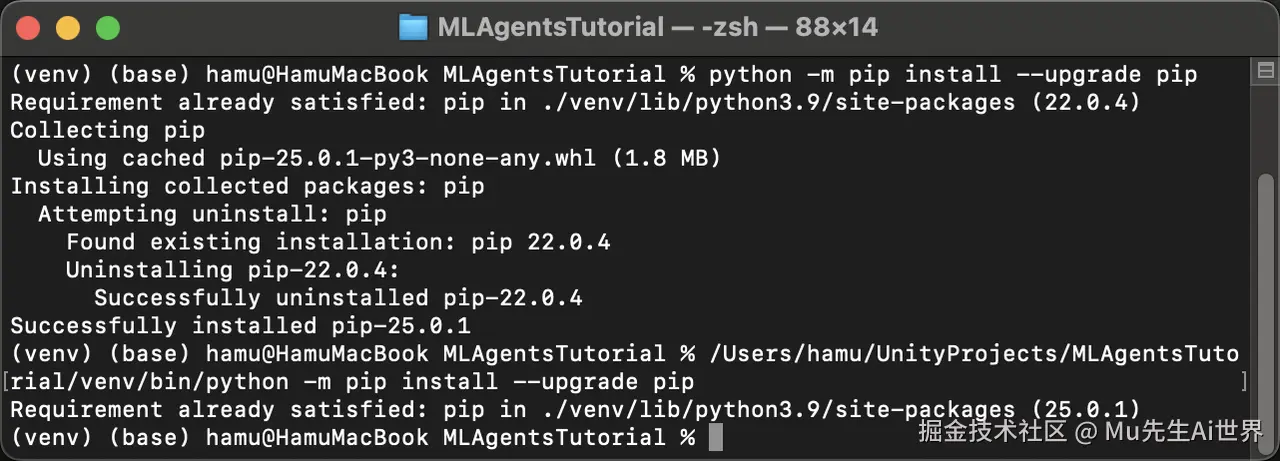
Task: Click the folder proxy icon in title bar
Action: (413, 27)
